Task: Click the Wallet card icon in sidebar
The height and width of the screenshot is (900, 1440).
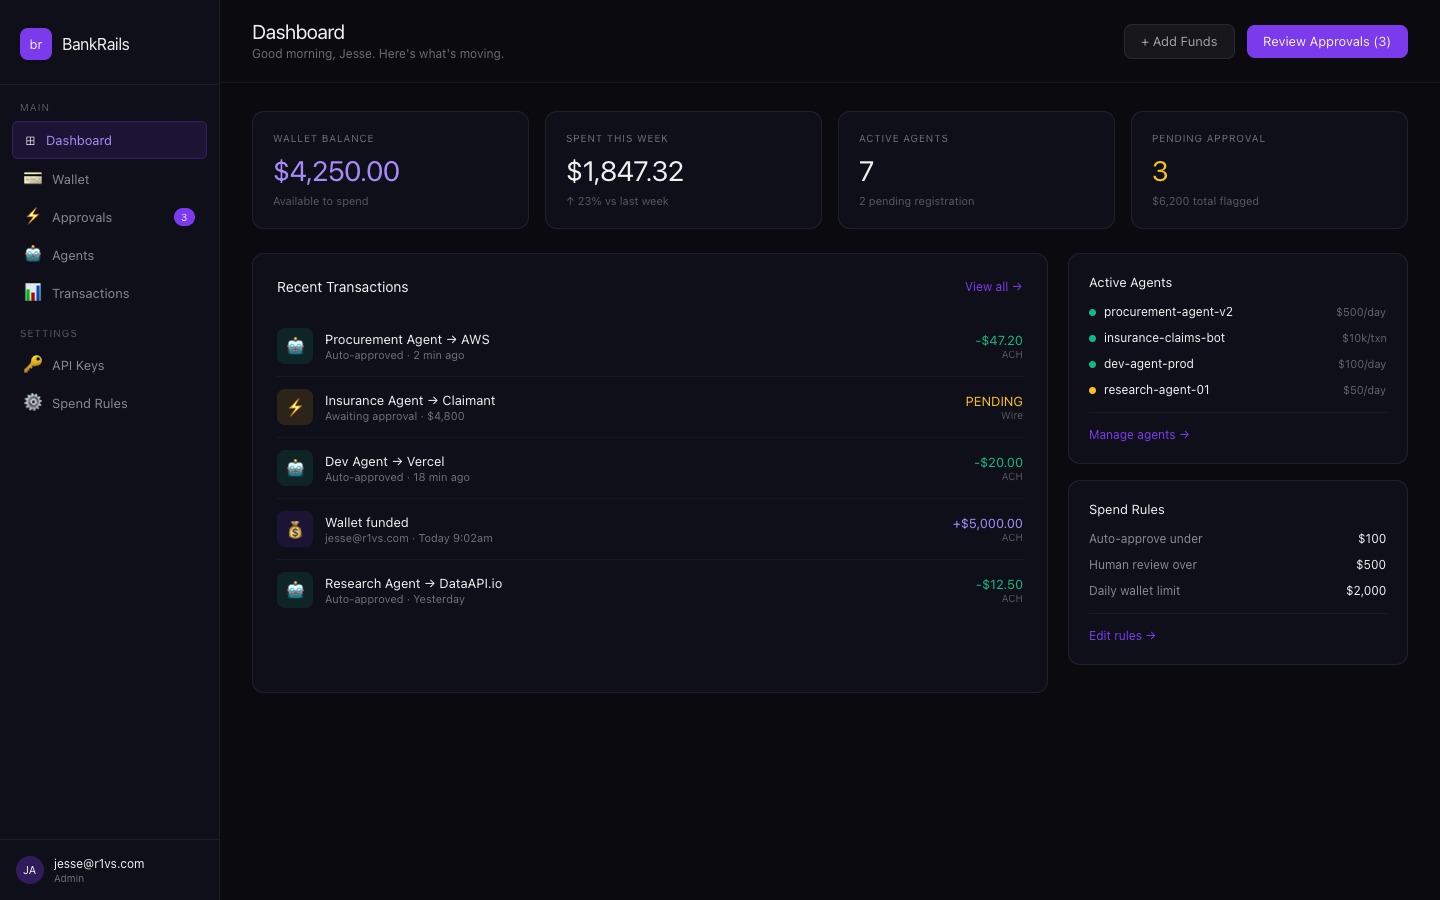Action: click(x=33, y=179)
